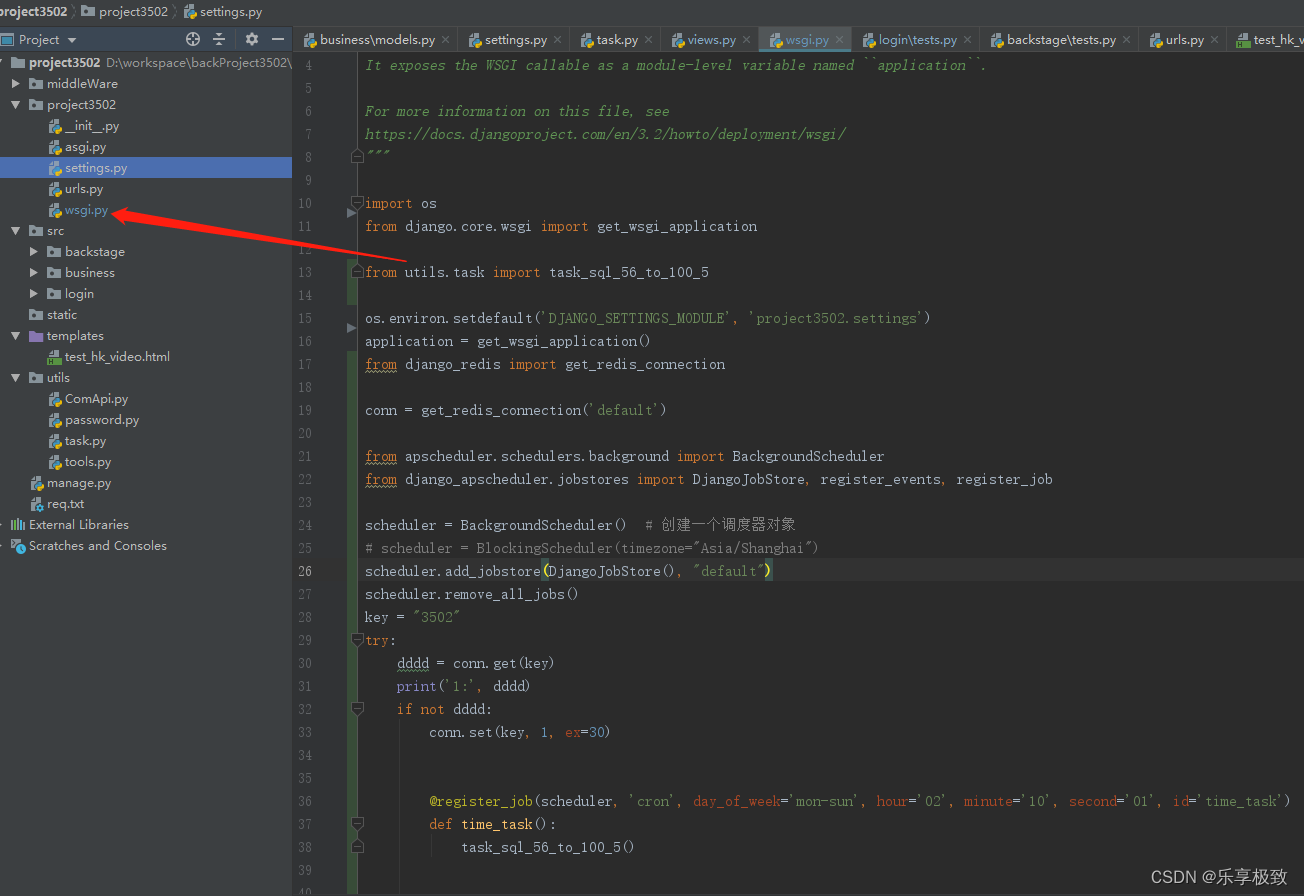1304x896 pixels.
Task: Open the business\models.py tab
Action: [x=377, y=38]
